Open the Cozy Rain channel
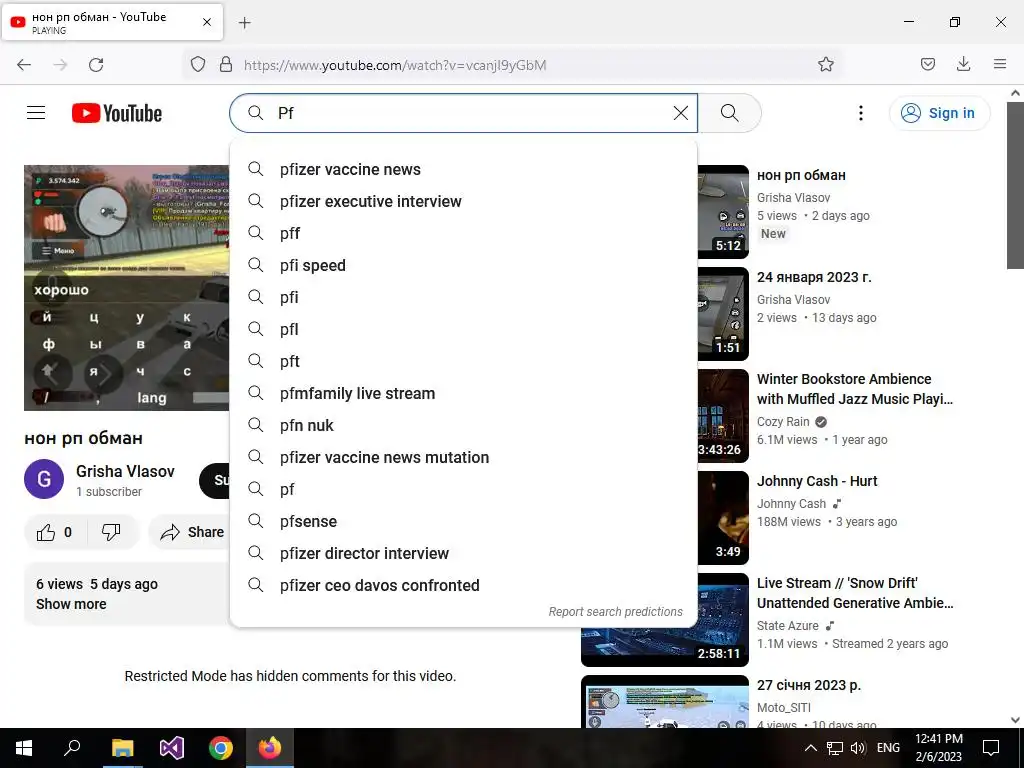Screen dimensions: 1024x768 [783, 422]
